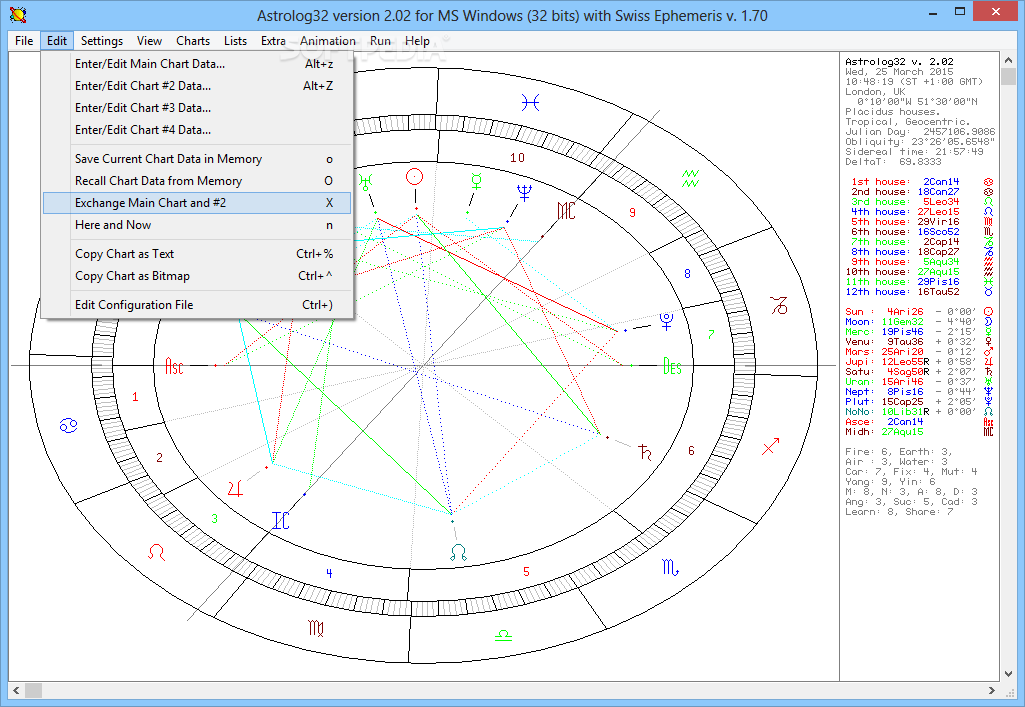Click the '1st house: 2Can14' row
Image resolution: width=1025 pixels, height=707 pixels.
click(922, 182)
